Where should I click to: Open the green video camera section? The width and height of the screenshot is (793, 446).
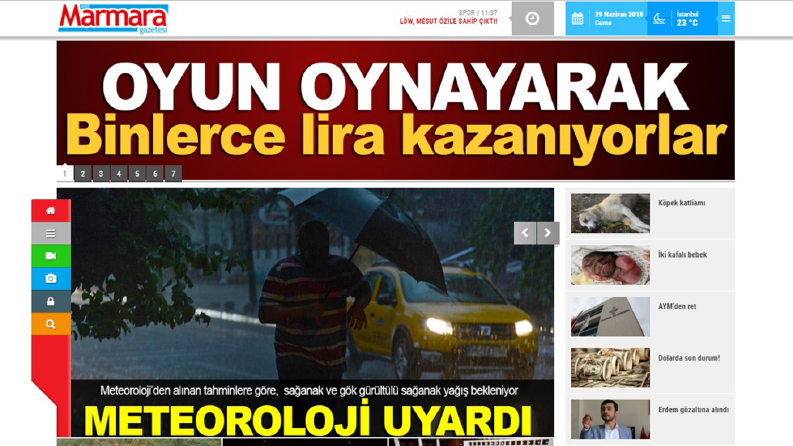[x=51, y=256]
